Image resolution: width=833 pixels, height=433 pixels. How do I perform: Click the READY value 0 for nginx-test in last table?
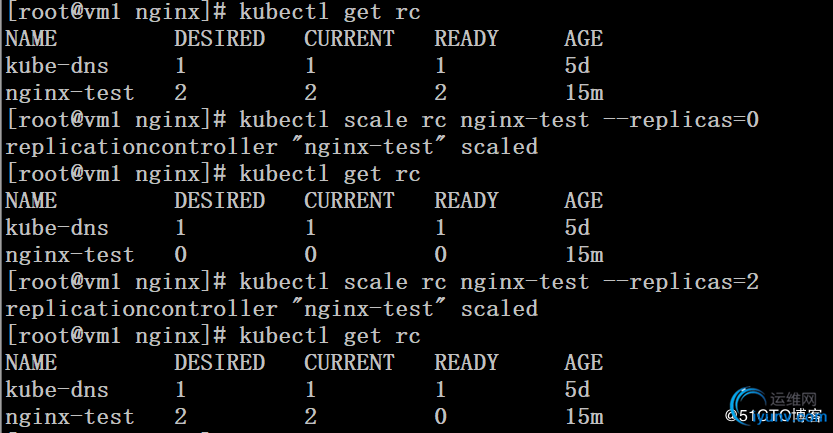(x=441, y=417)
